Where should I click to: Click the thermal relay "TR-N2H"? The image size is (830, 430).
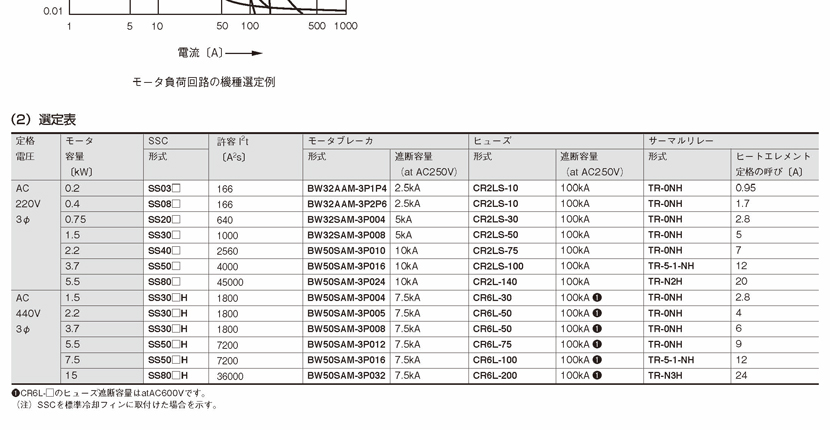(665, 282)
